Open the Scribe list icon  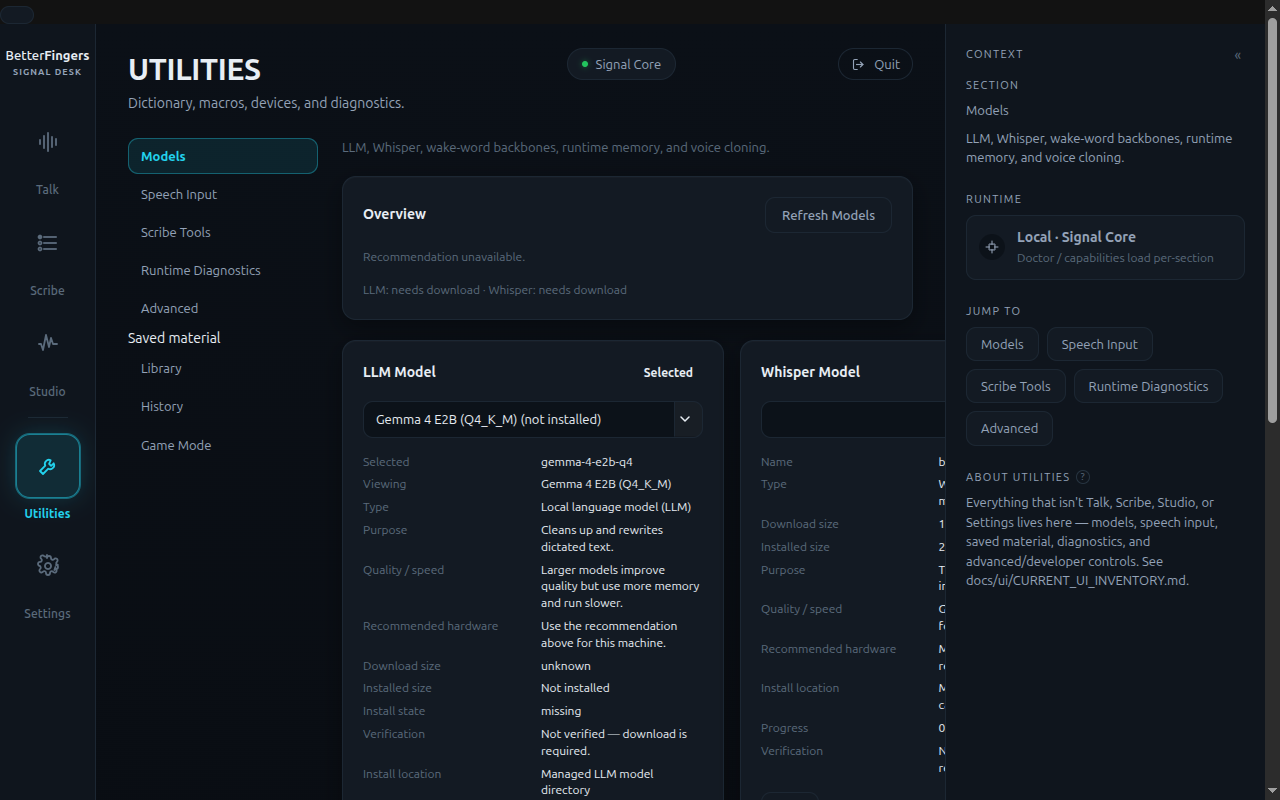point(47,243)
